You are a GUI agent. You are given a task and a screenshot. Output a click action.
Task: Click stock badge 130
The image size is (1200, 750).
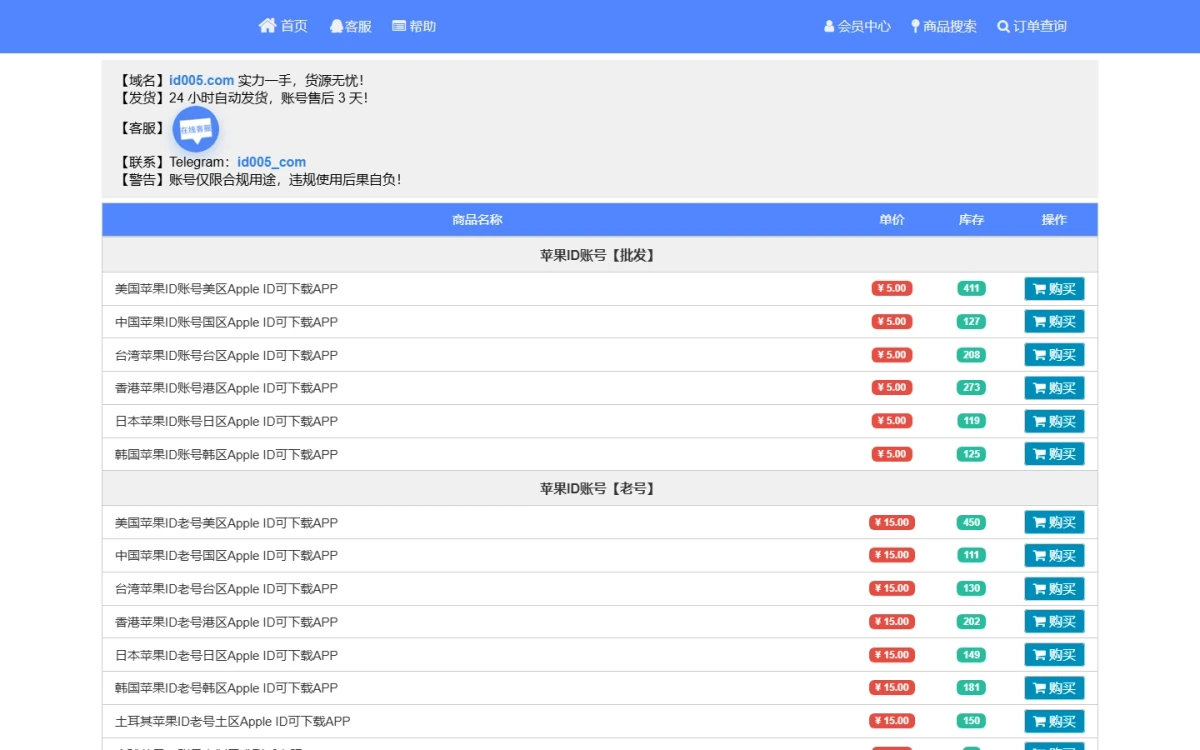(x=971, y=588)
